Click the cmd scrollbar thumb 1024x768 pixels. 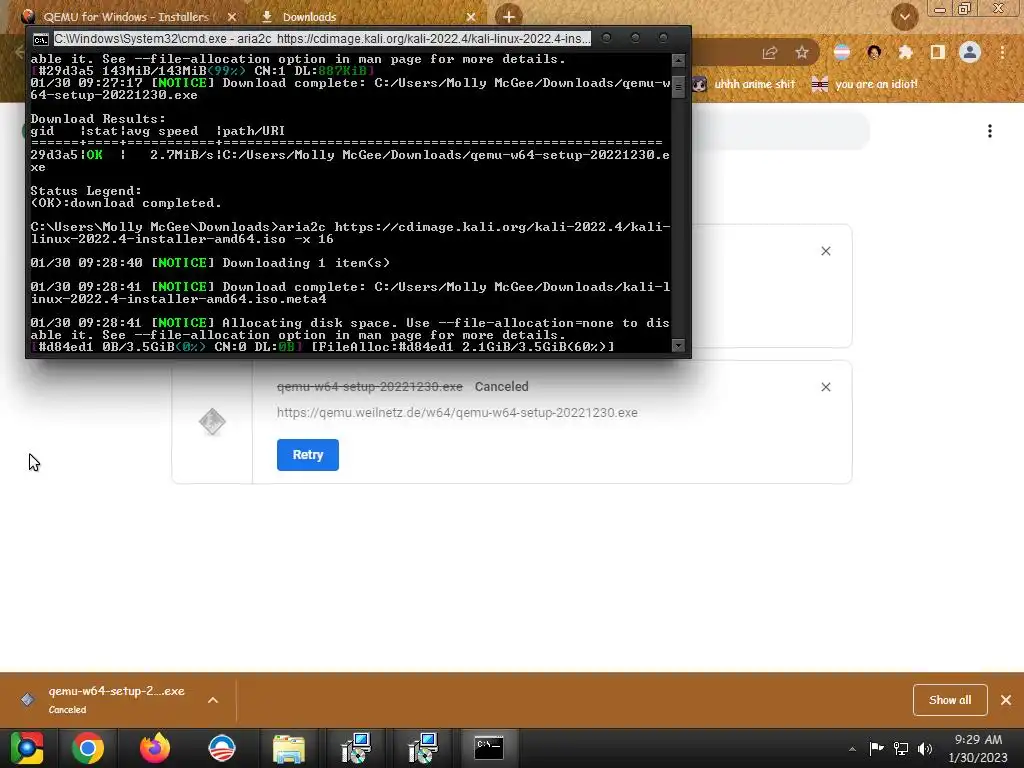[x=679, y=86]
